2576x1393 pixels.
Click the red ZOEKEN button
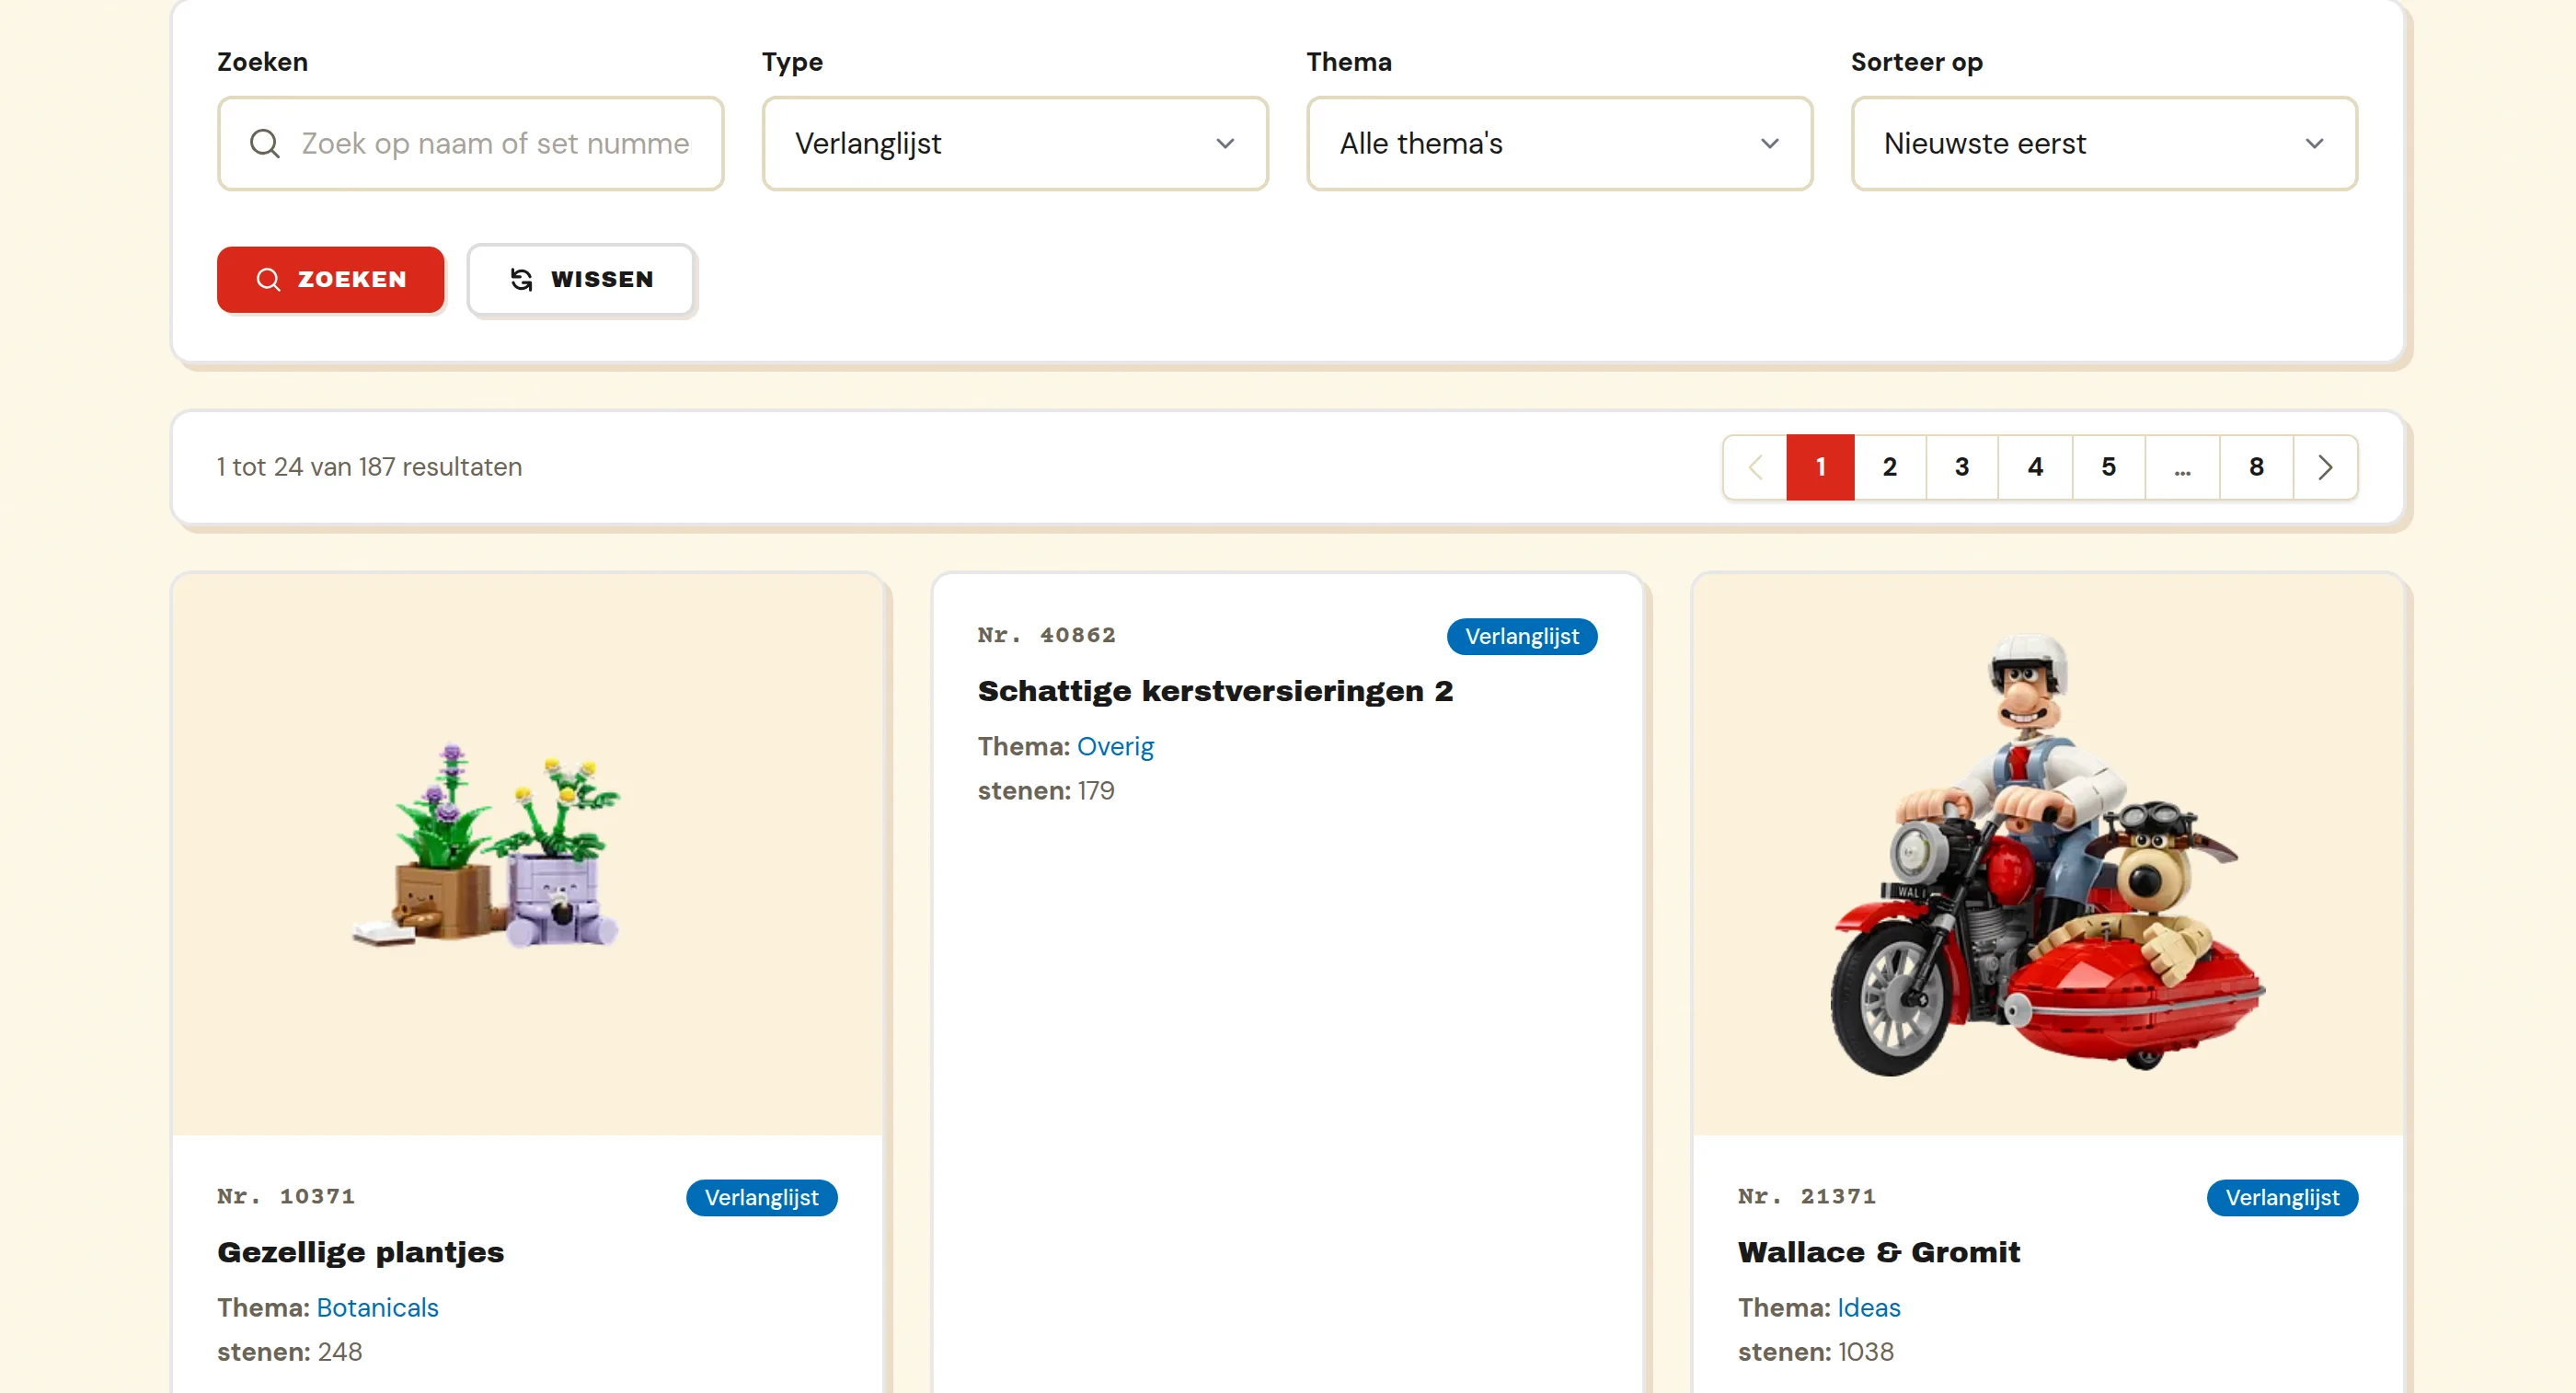pyautogui.click(x=331, y=280)
